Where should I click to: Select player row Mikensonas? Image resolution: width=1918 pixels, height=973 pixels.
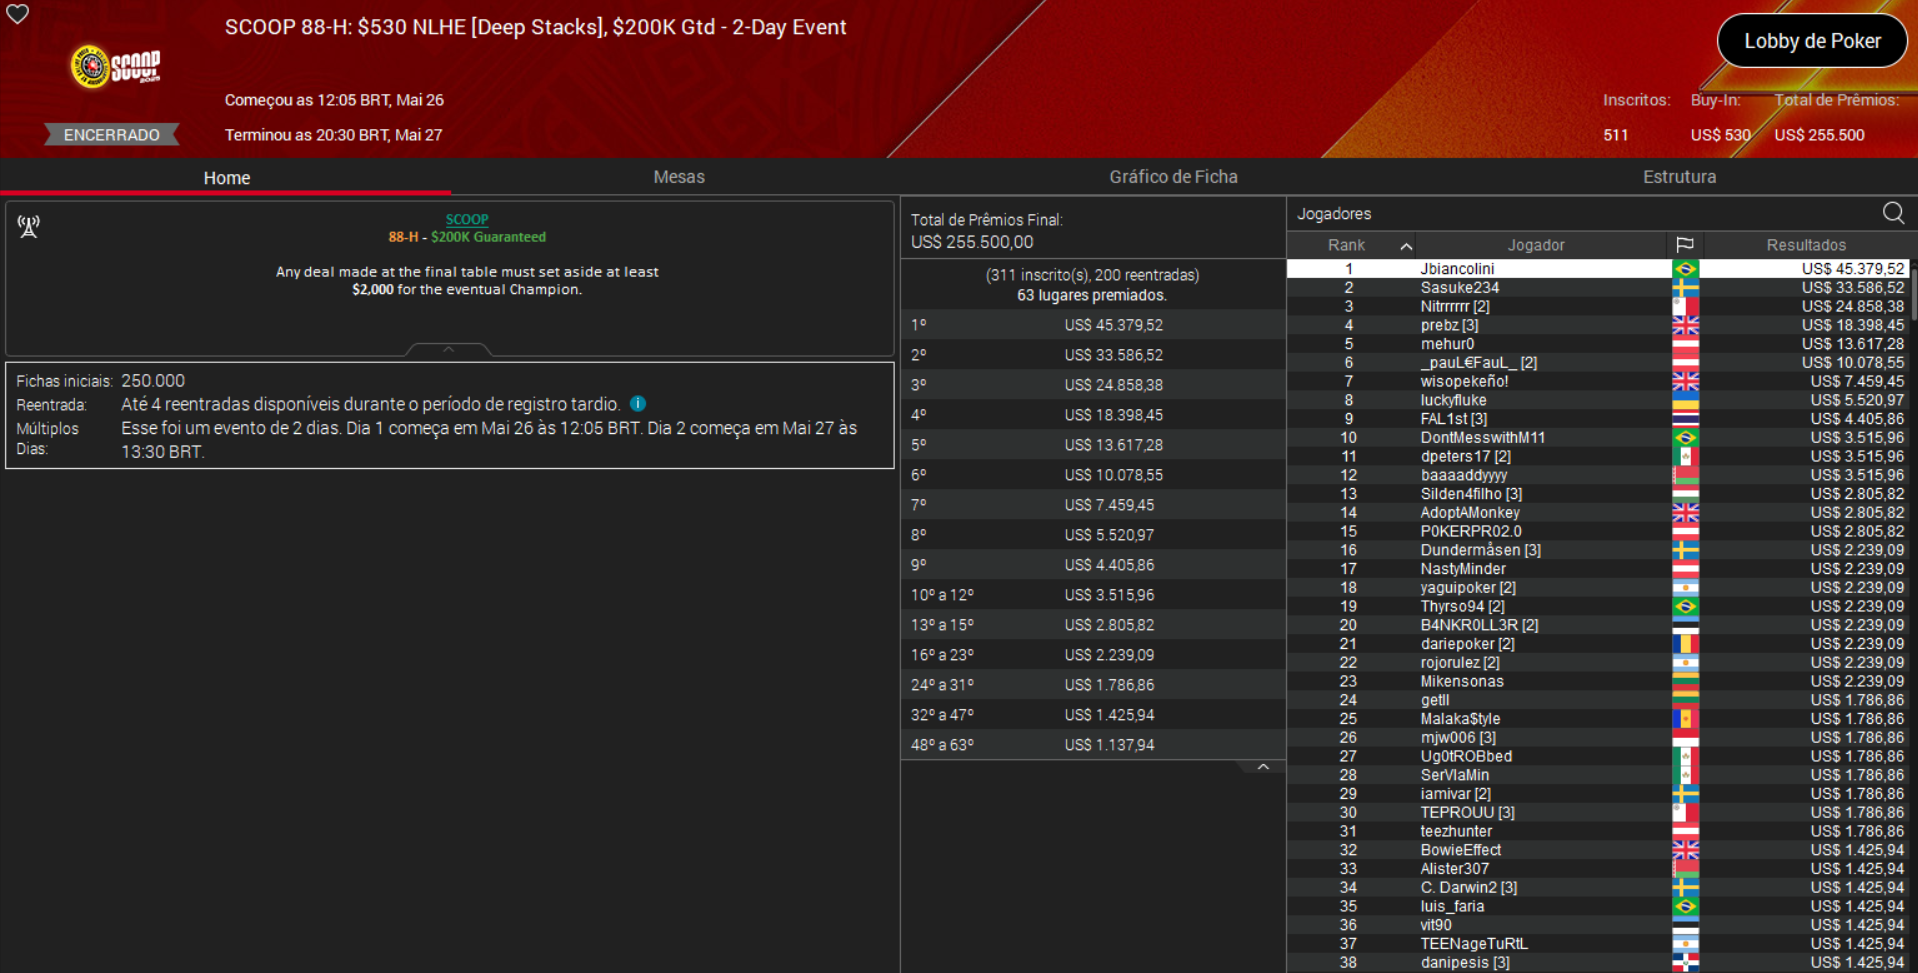pos(1597,682)
